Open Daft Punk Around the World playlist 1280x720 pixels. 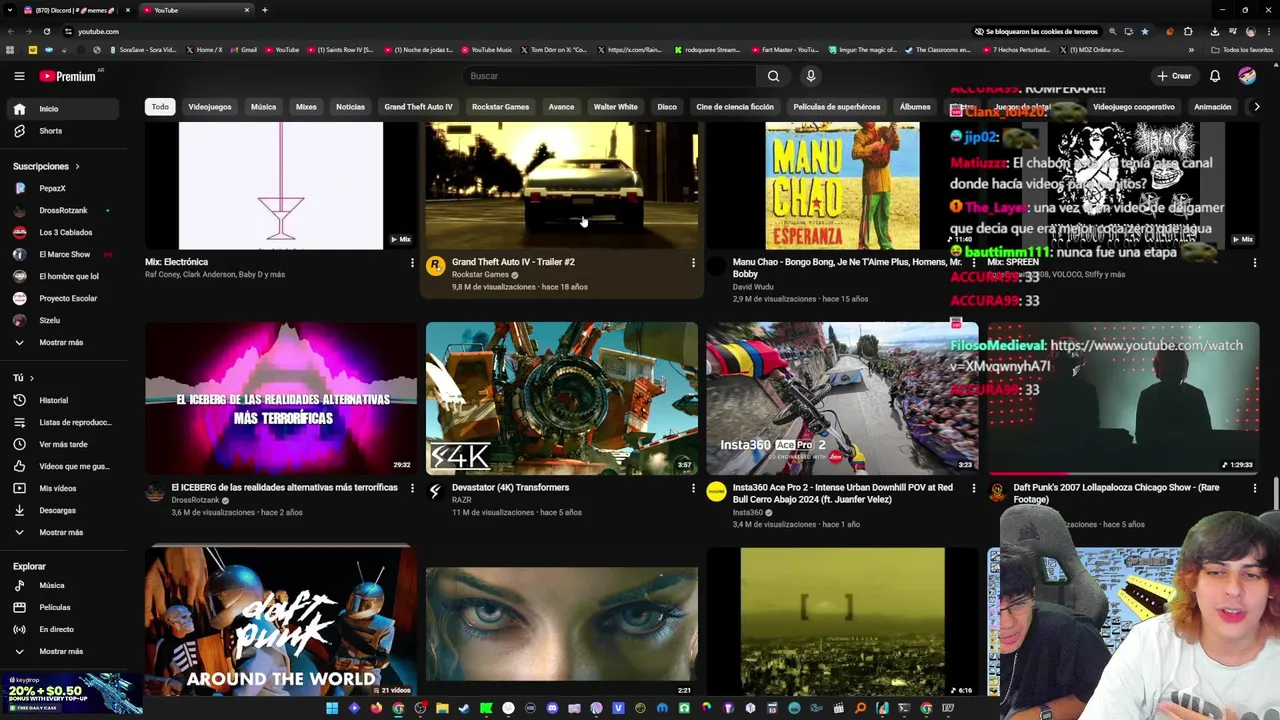point(281,622)
